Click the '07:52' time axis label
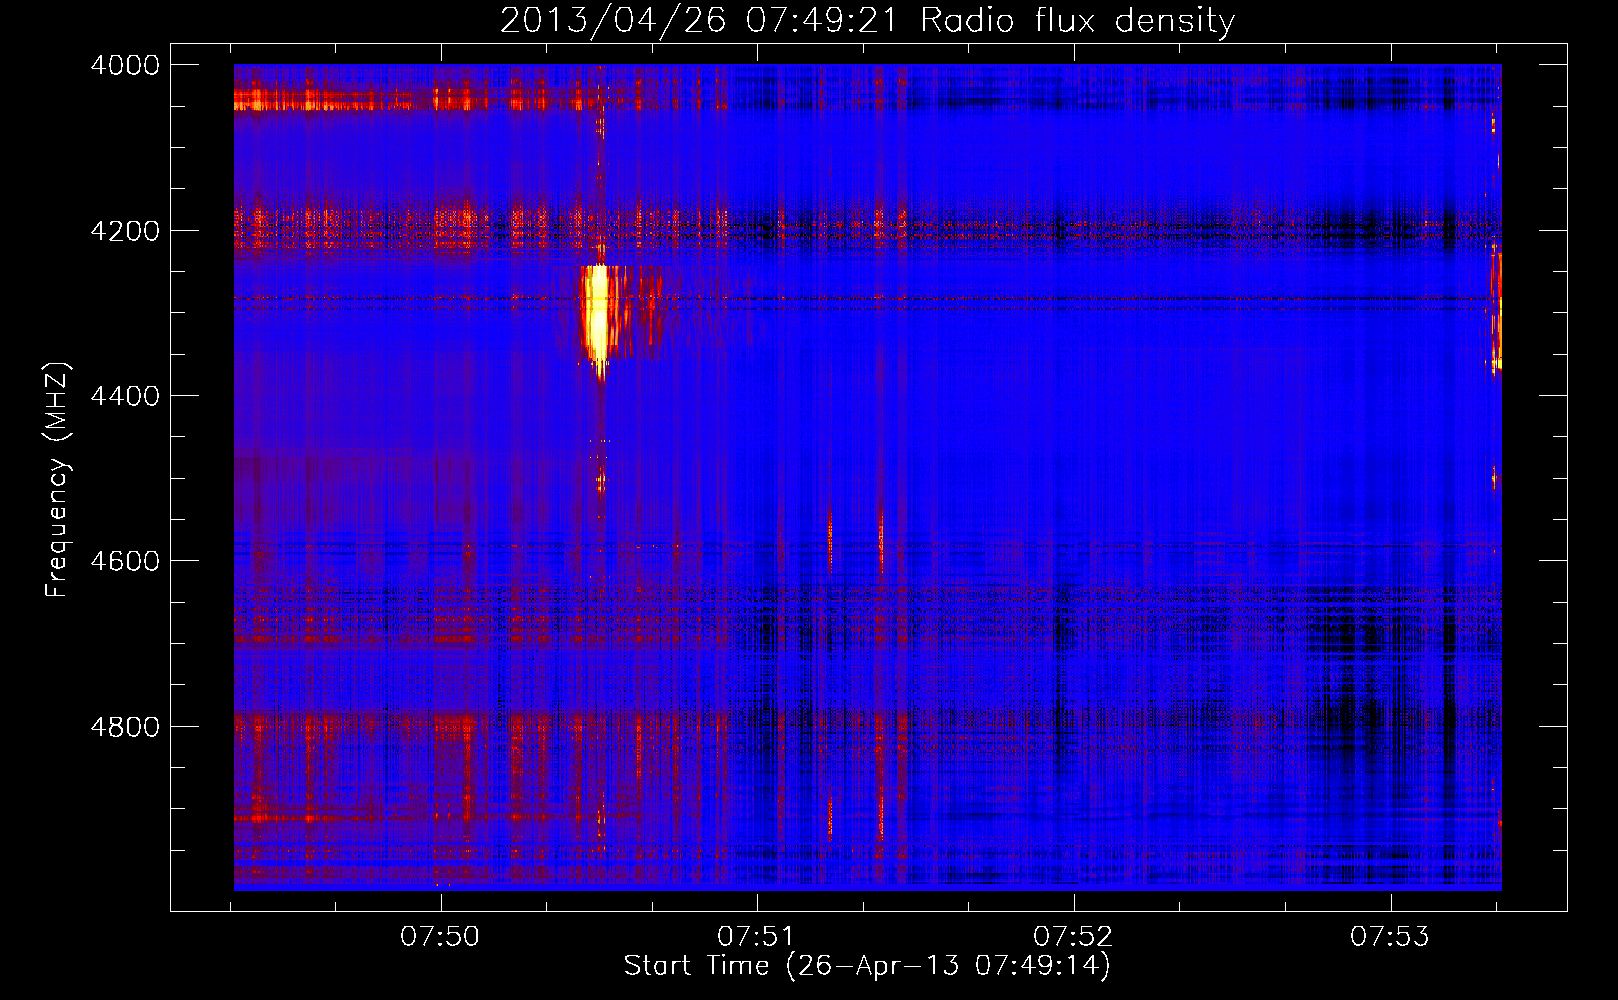The width and height of the screenshot is (1618, 1000). tap(1073, 937)
